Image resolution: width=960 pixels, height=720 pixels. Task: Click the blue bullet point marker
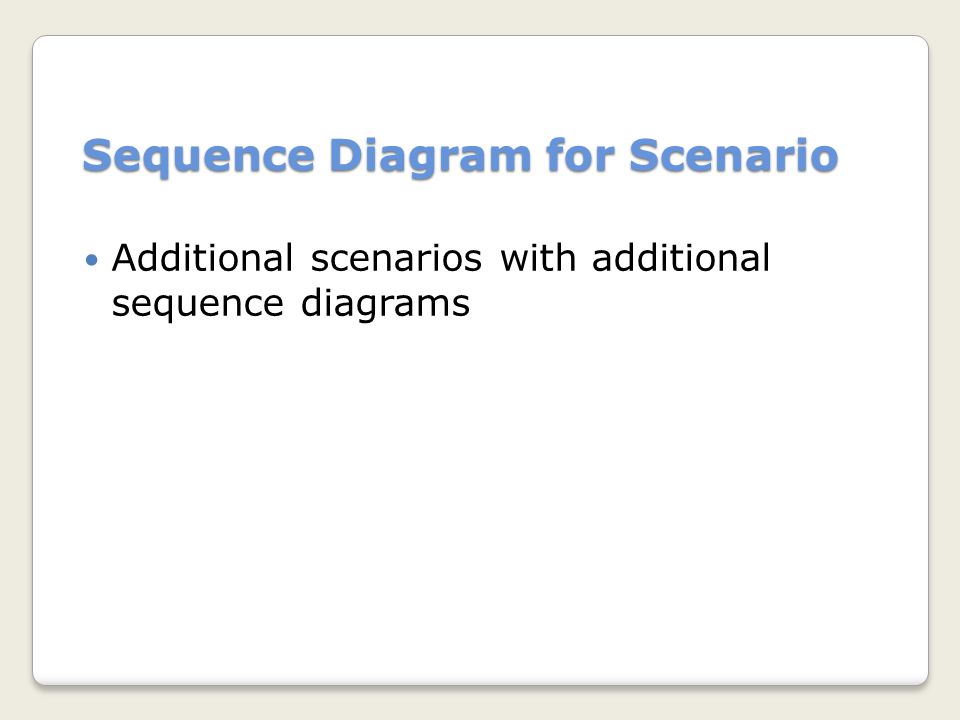(x=92, y=260)
